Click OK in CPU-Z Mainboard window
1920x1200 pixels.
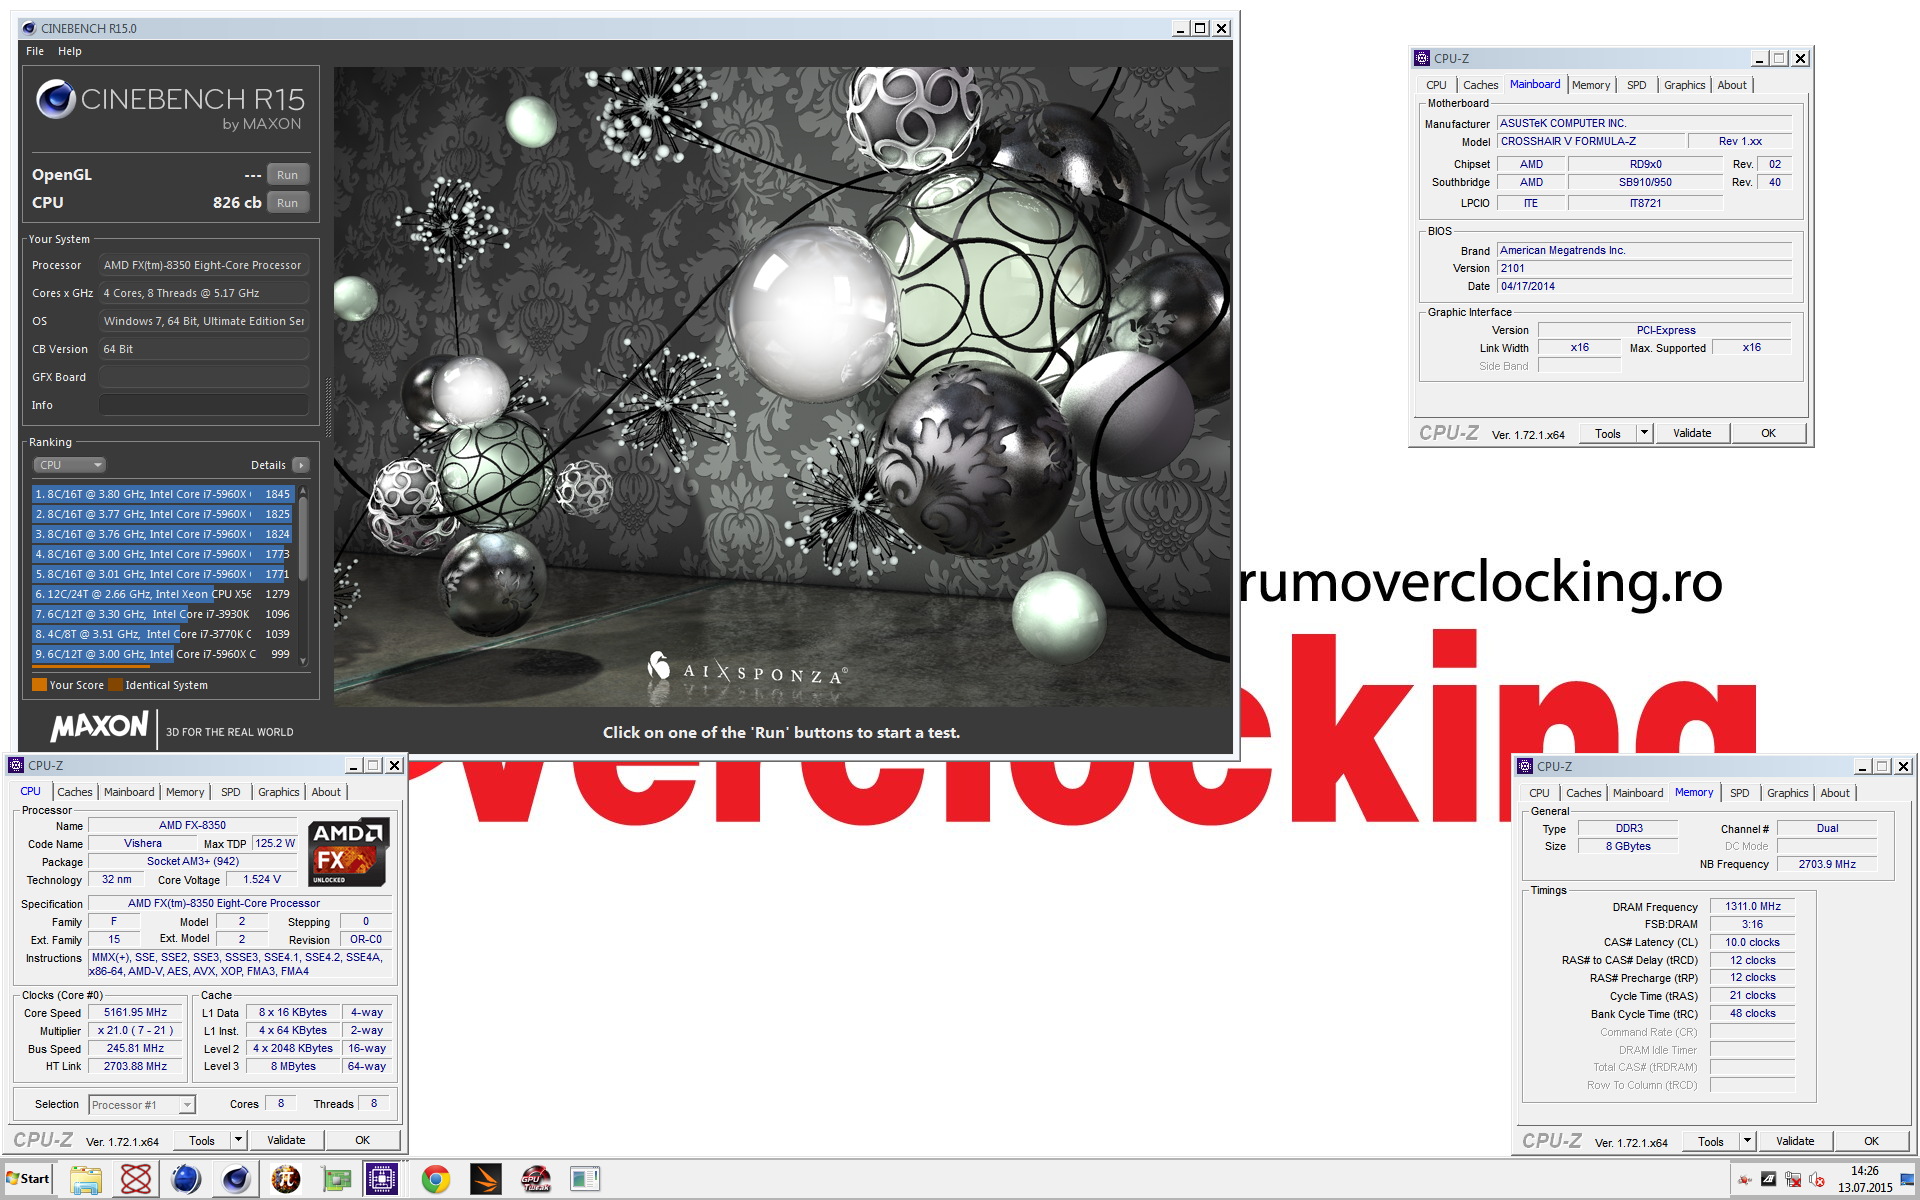1768,433
